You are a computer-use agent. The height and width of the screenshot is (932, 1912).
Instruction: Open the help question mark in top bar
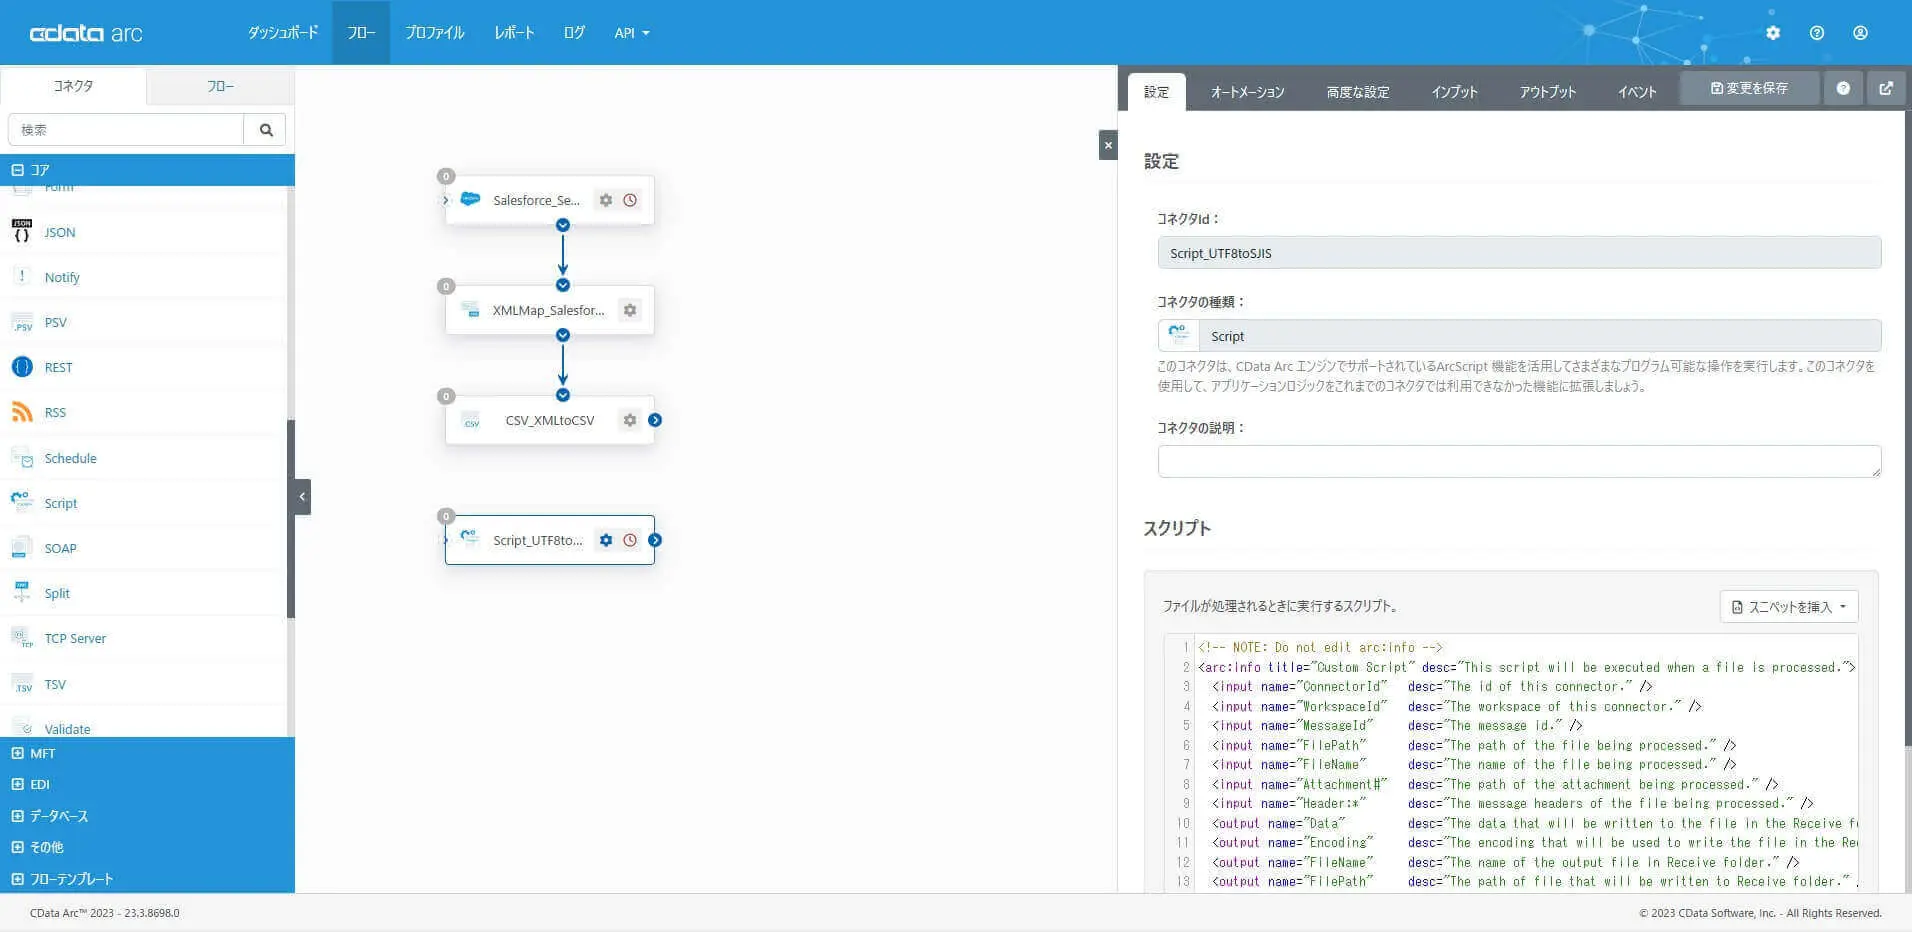(1817, 33)
